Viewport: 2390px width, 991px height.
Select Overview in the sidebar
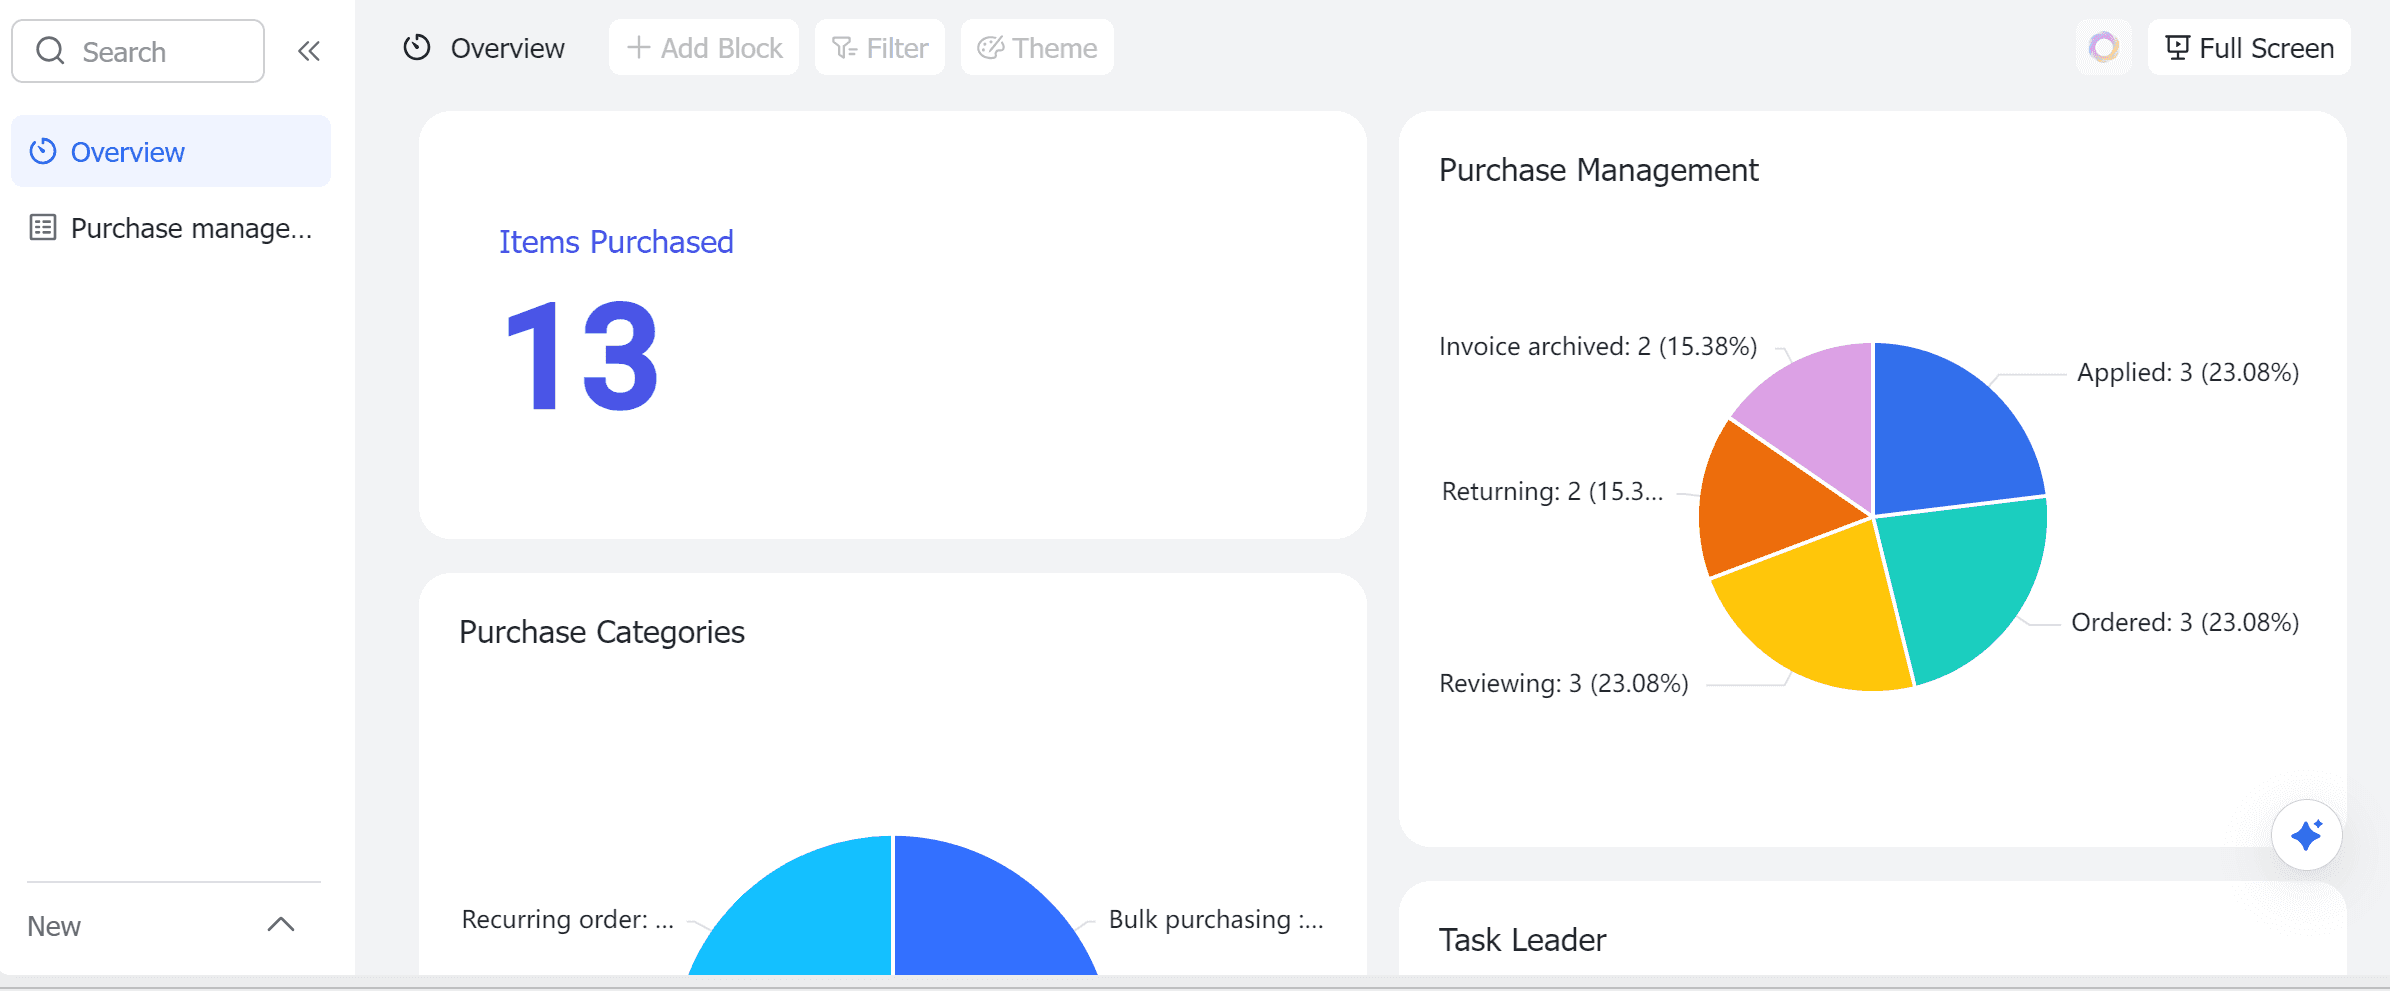click(x=171, y=151)
